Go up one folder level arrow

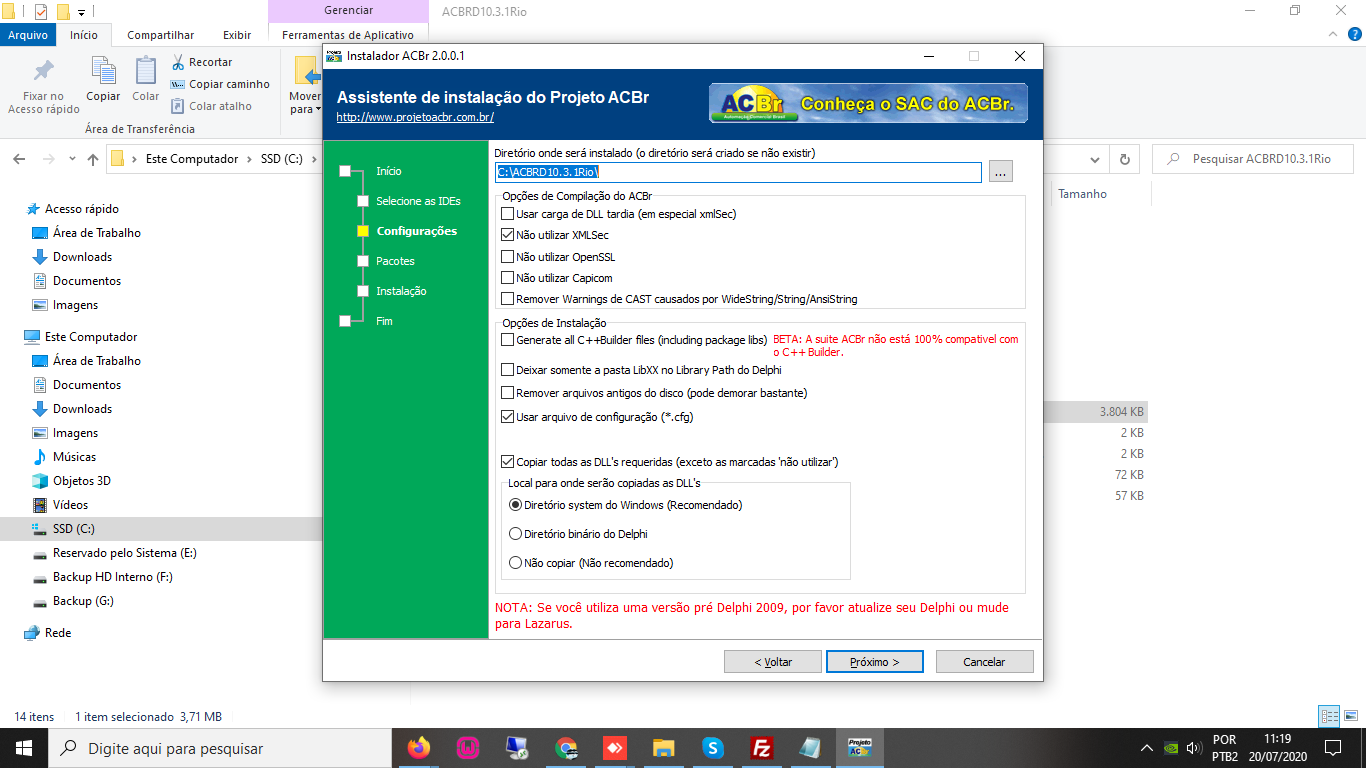(x=93, y=159)
